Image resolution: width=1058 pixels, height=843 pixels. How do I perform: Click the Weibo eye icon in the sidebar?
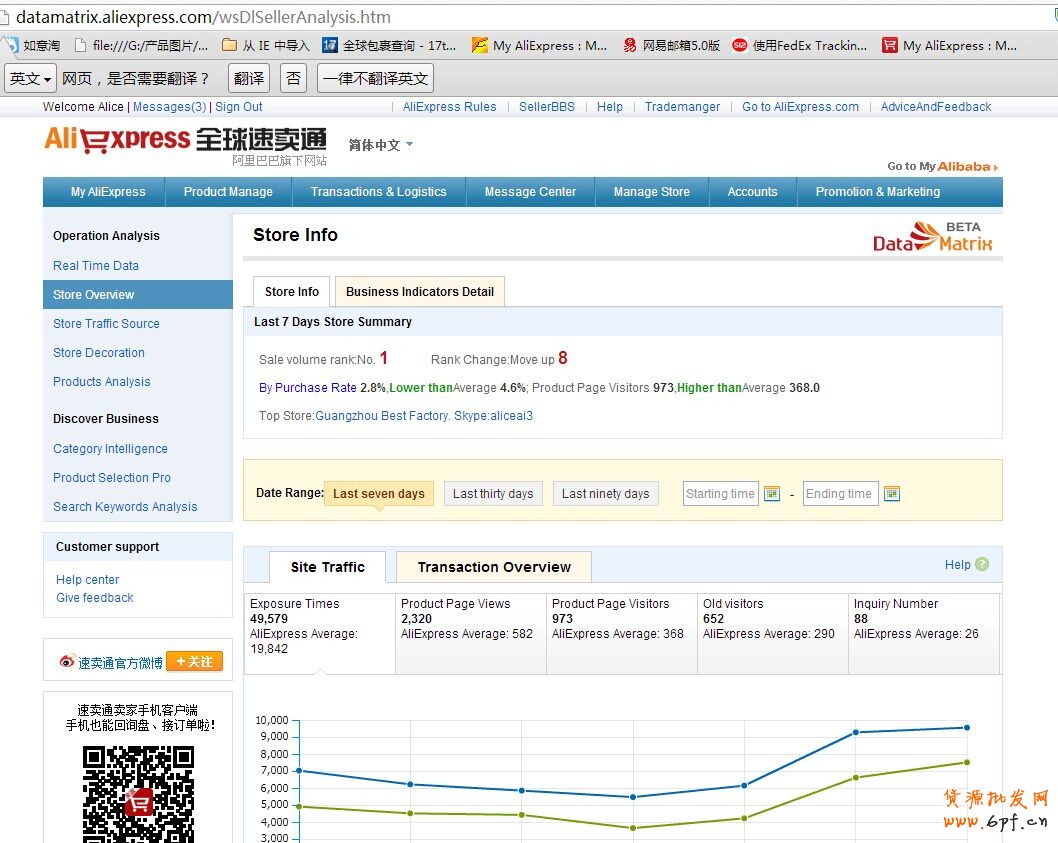[67, 662]
